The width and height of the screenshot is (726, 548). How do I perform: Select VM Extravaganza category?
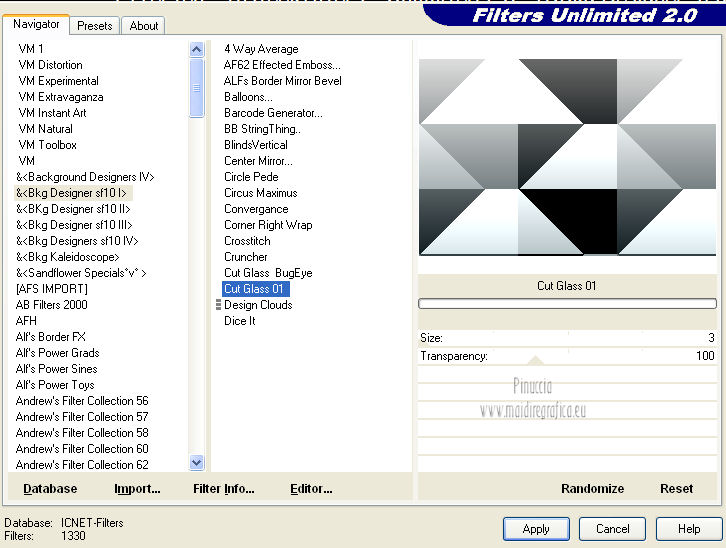(x=61, y=97)
